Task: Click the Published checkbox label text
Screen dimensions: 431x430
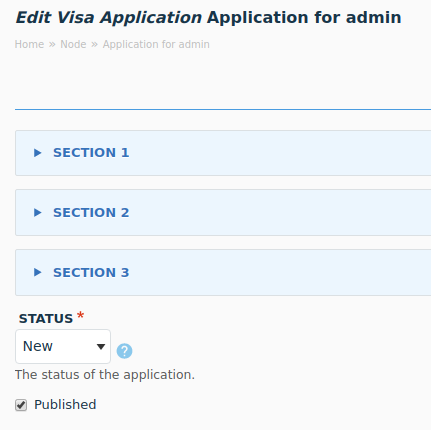Action: click(x=65, y=405)
